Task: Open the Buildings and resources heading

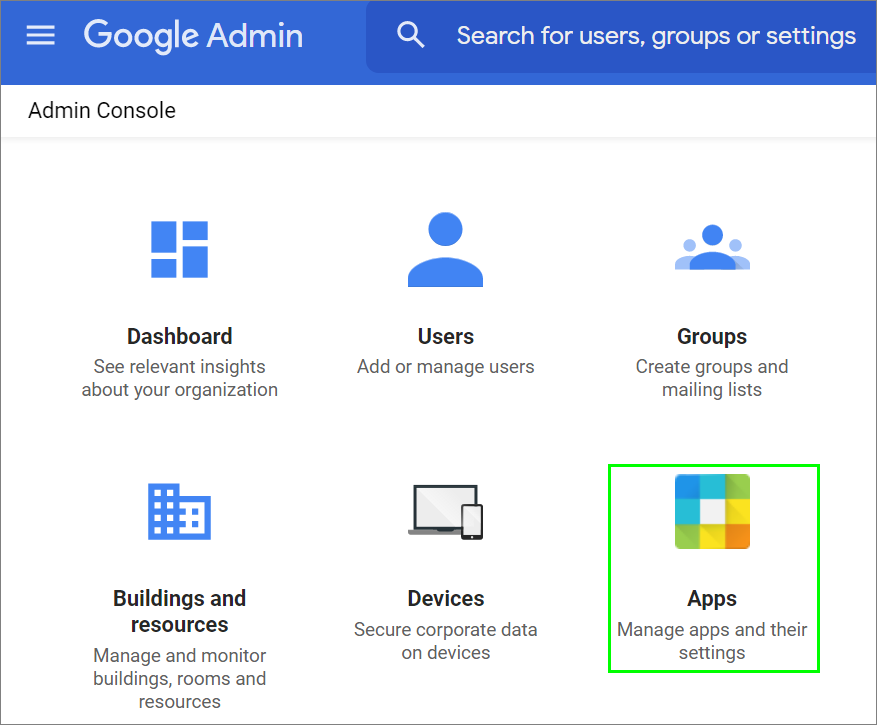Action: tap(180, 611)
